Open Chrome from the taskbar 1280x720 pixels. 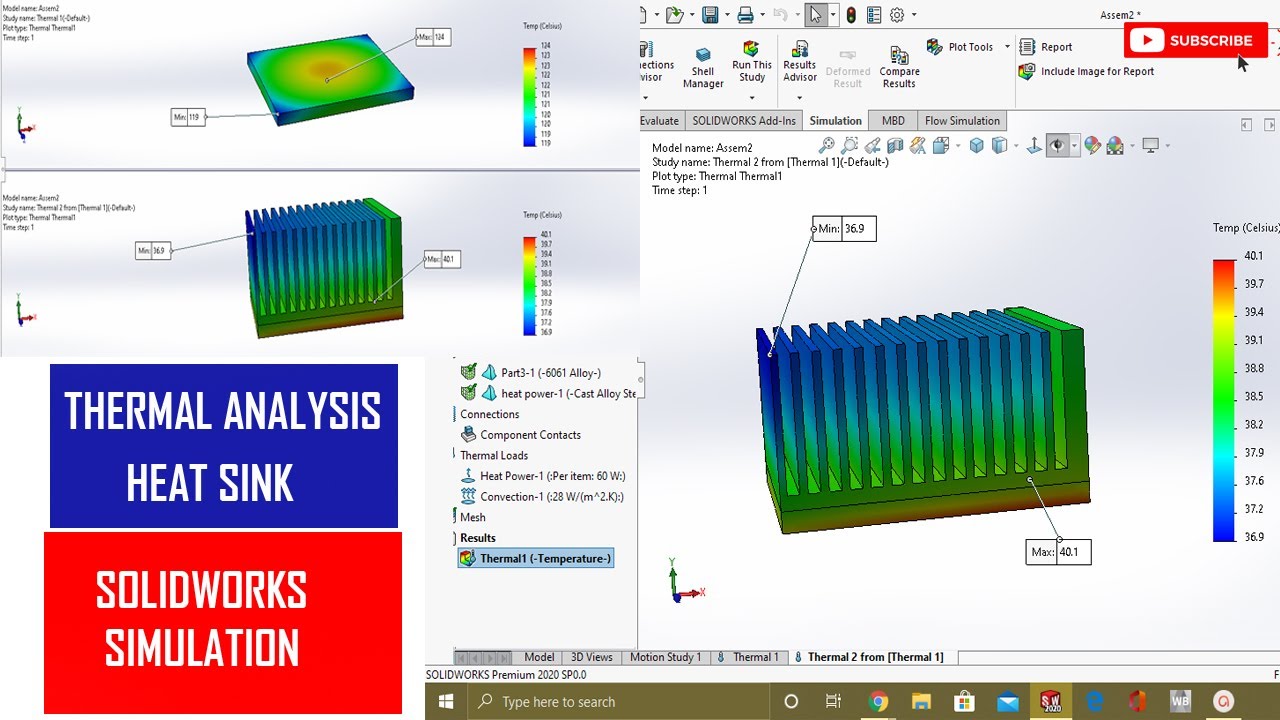pyautogui.click(x=878, y=701)
